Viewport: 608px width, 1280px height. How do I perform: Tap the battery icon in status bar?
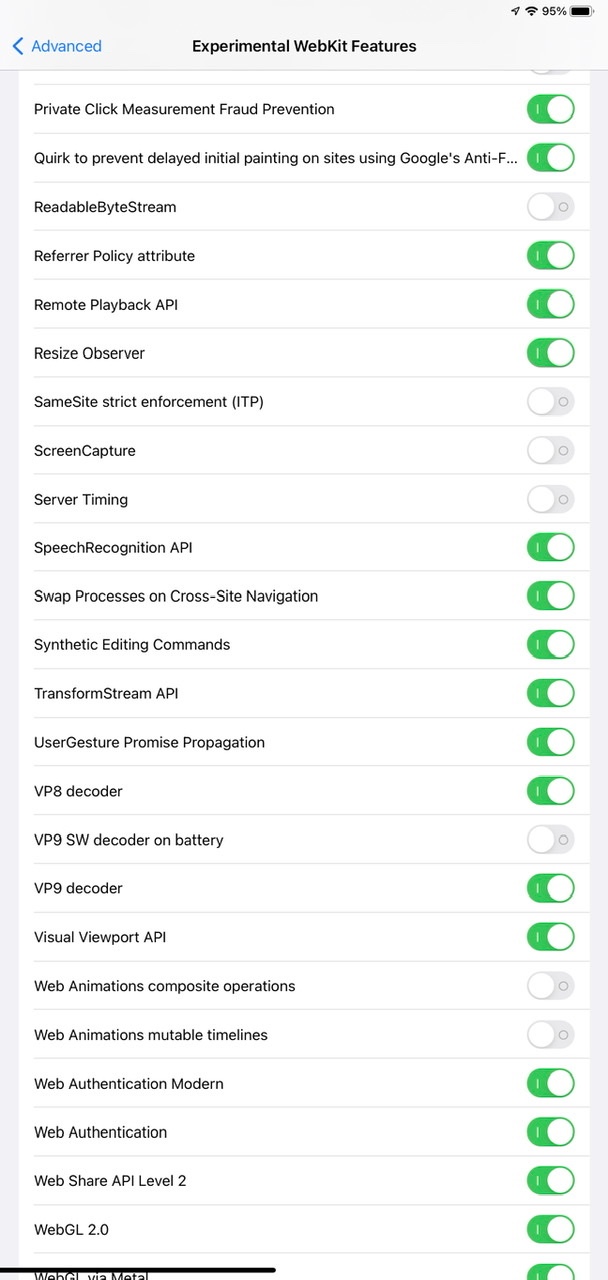tap(582, 11)
